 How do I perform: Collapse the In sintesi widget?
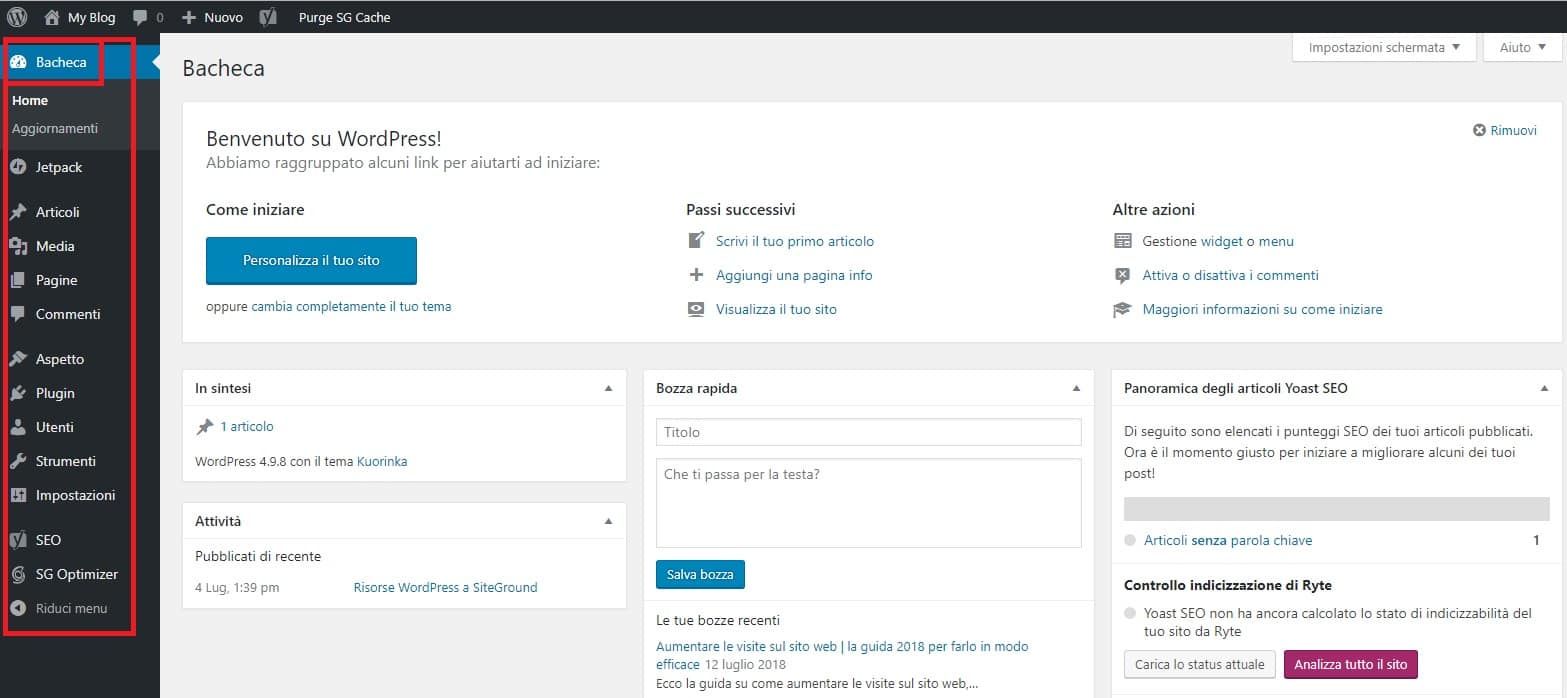(x=608, y=388)
